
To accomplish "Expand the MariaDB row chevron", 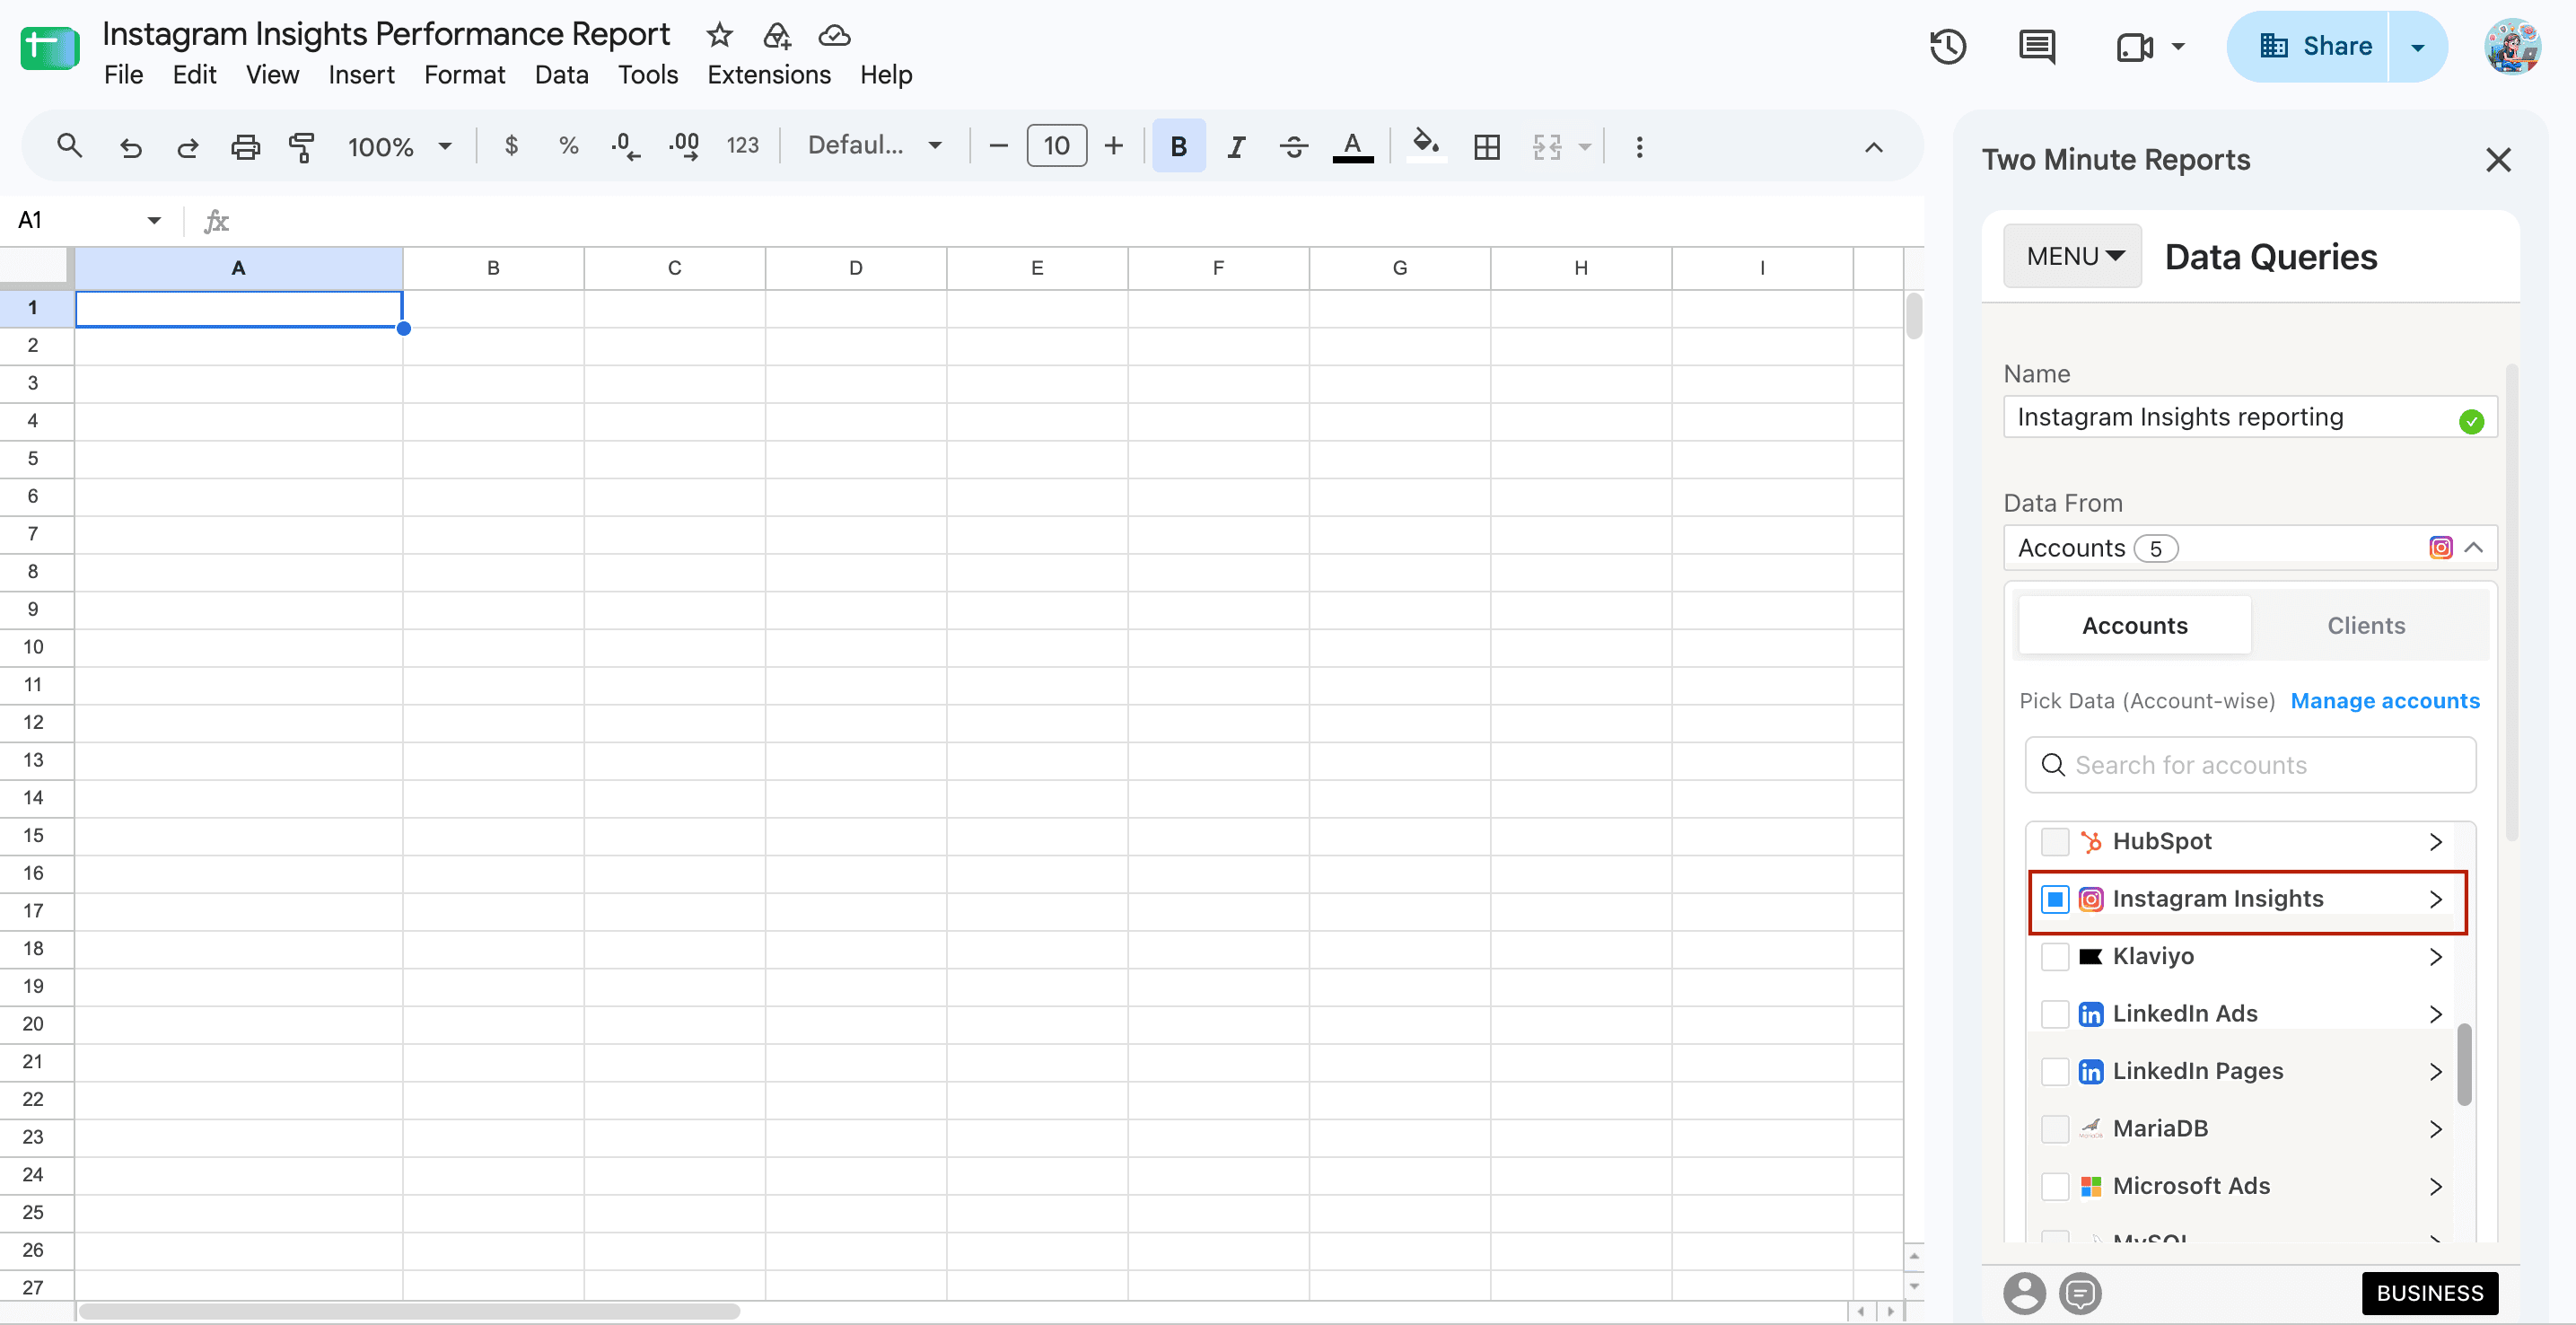I will click(x=2436, y=1129).
